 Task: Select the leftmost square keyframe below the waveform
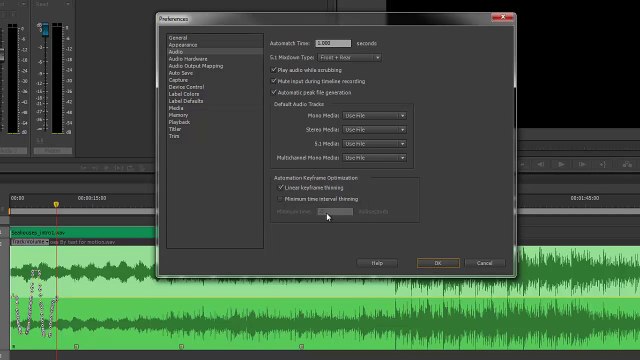coord(76,347)
